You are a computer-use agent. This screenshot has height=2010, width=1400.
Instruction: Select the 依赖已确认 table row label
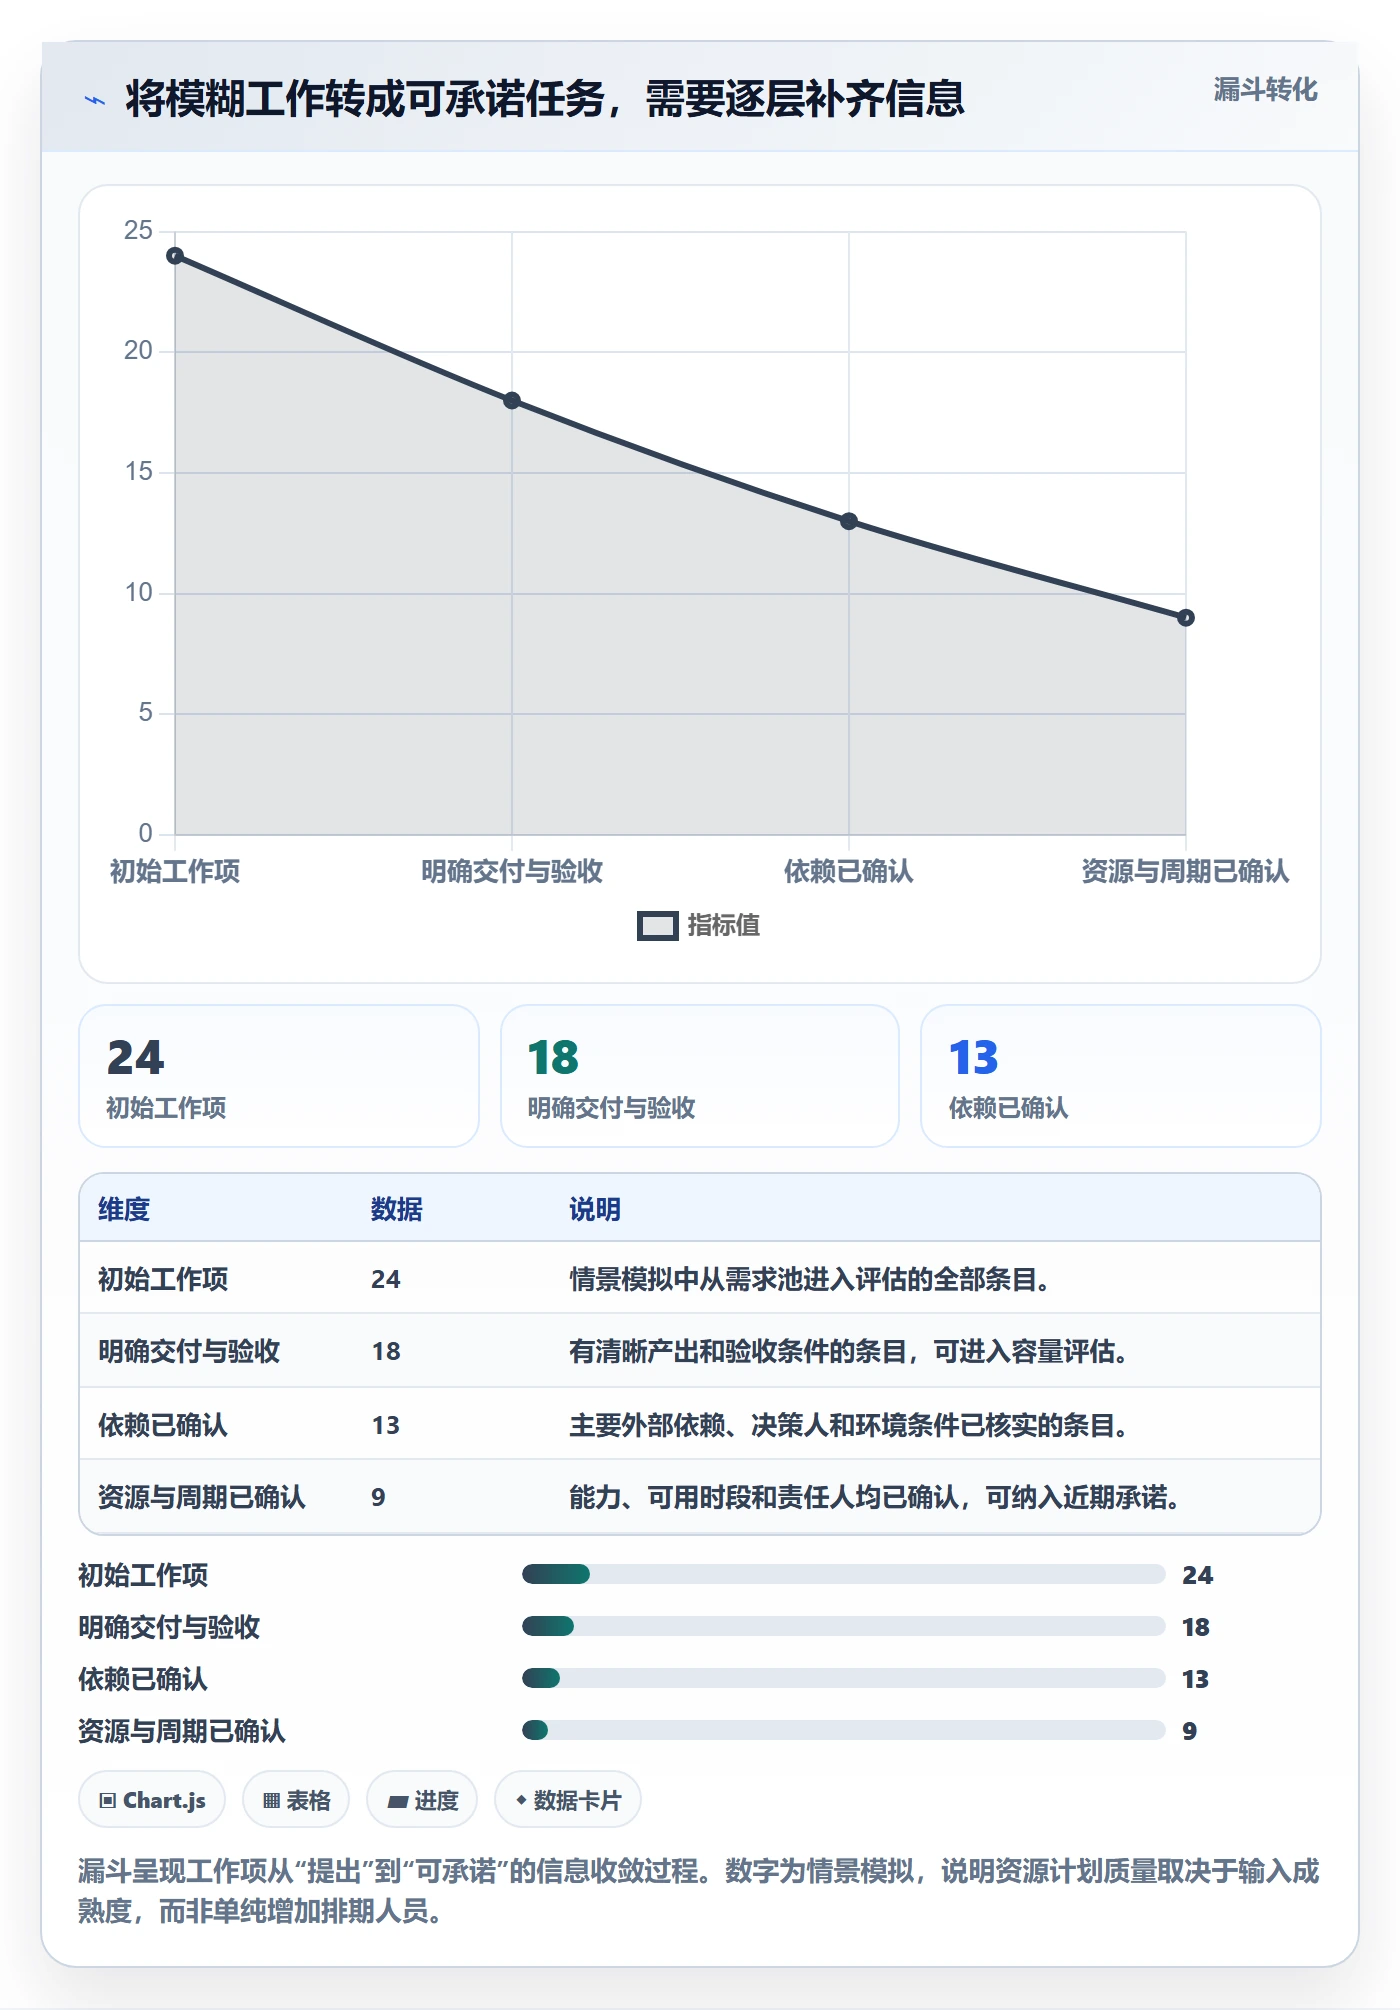point(163,1425)
